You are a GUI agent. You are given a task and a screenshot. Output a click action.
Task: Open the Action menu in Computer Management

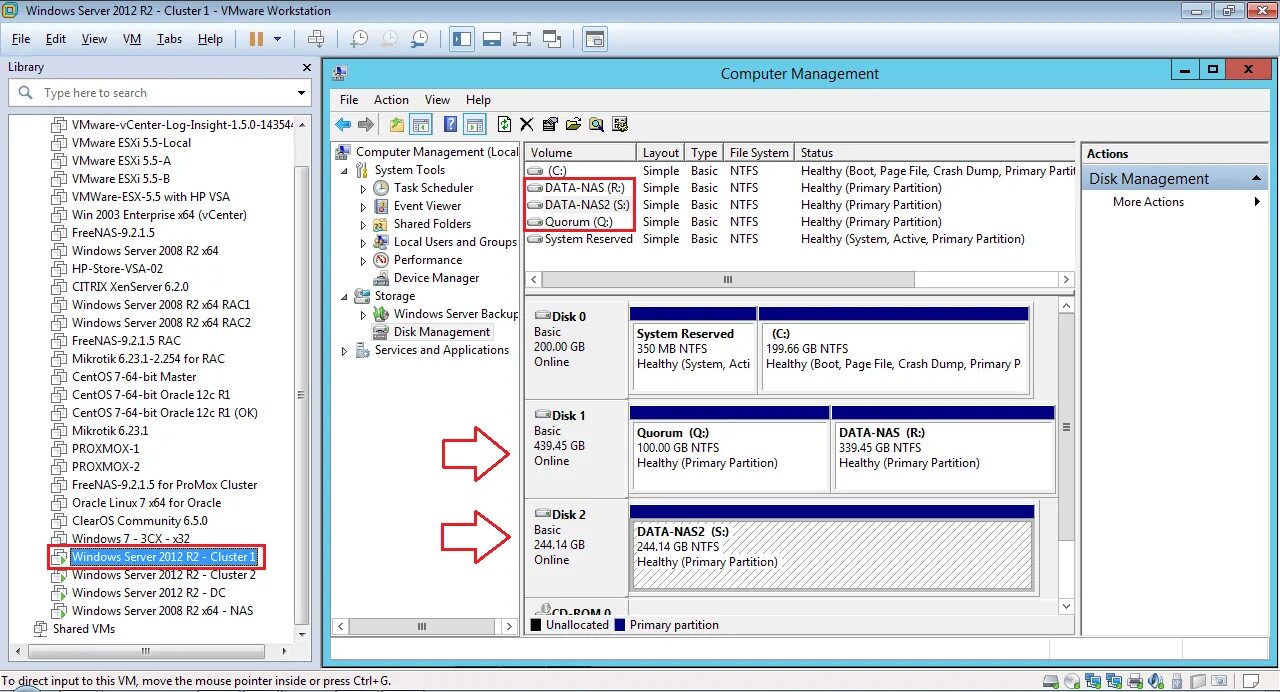pyautogui.click(x=391, y=100)
